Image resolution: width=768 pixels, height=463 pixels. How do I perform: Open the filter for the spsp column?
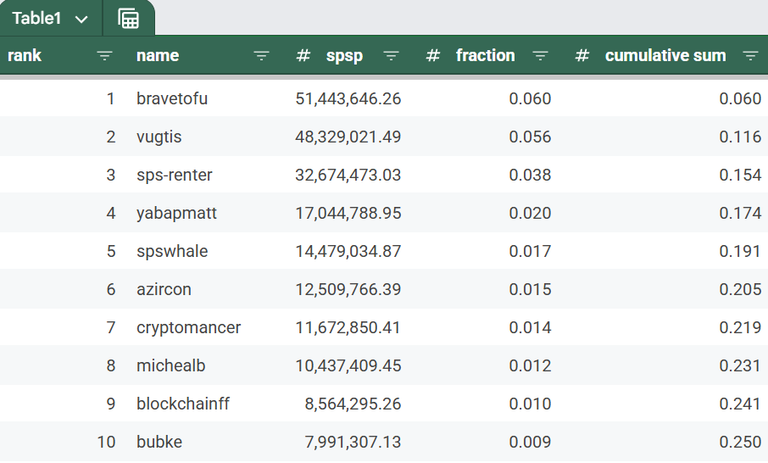(x=391, y=56)
